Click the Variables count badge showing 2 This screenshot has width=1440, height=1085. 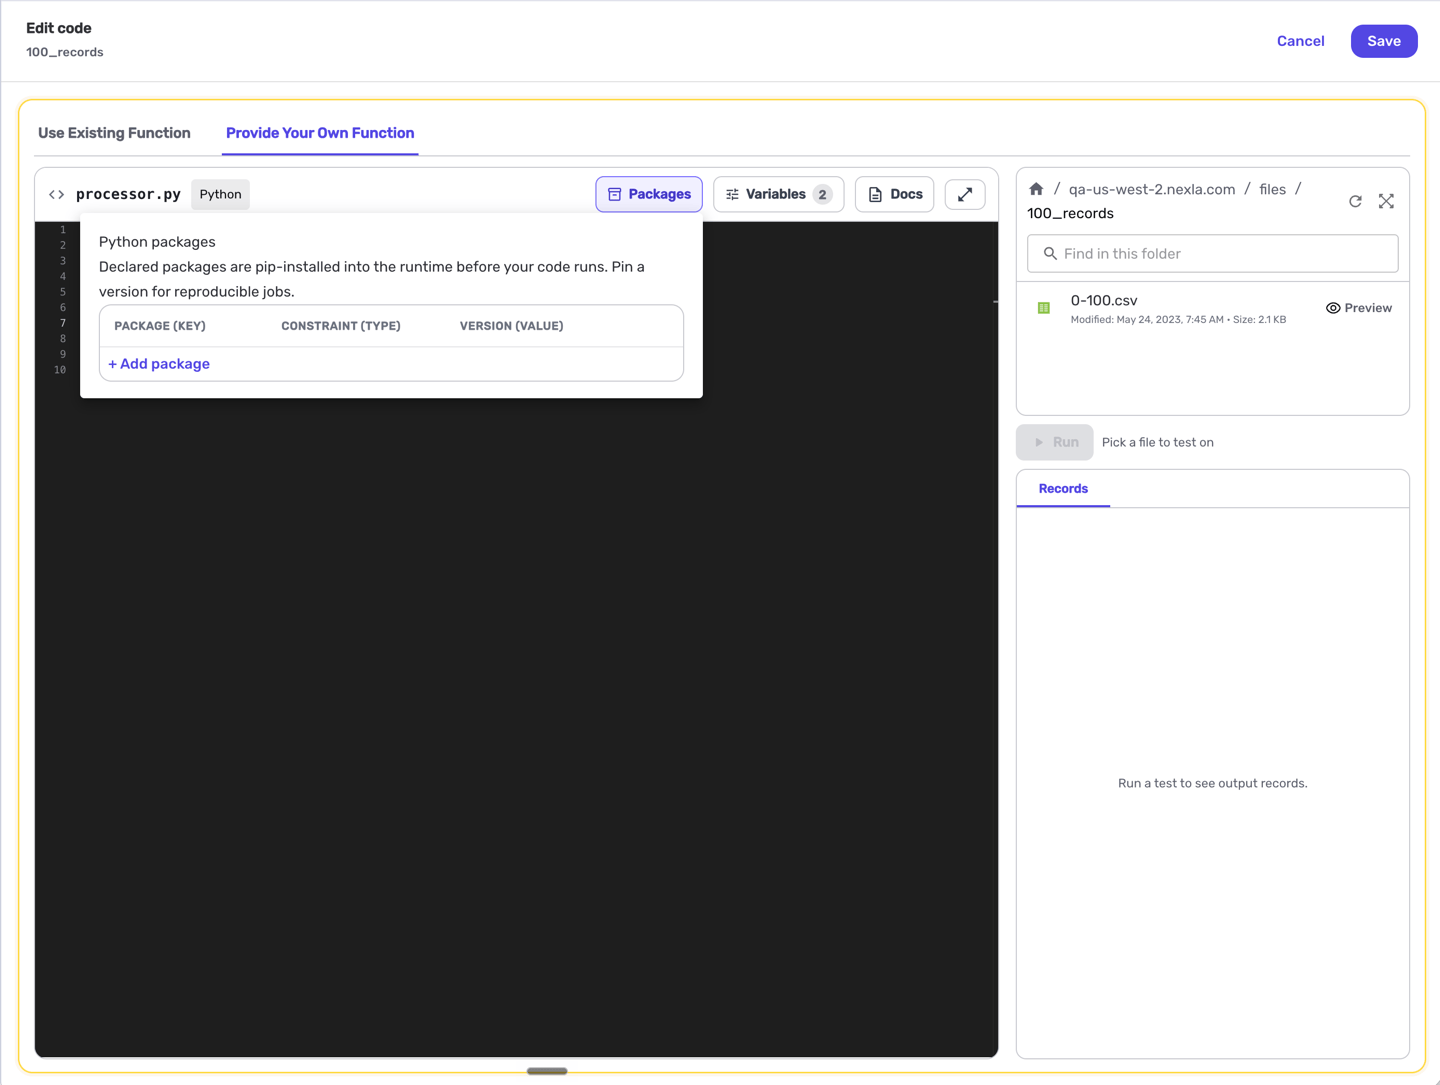click(822, 194)
